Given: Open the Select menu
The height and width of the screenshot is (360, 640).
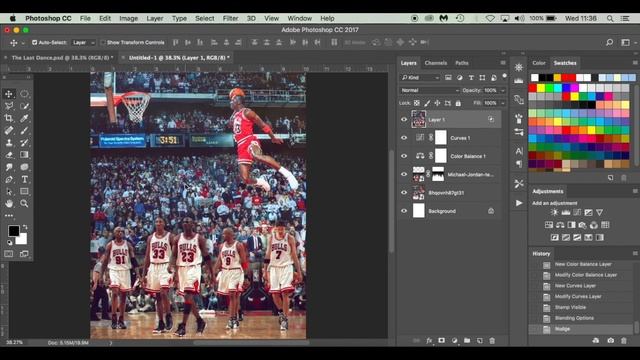Looking at the screenshot, I should click(x=204, y=18).
